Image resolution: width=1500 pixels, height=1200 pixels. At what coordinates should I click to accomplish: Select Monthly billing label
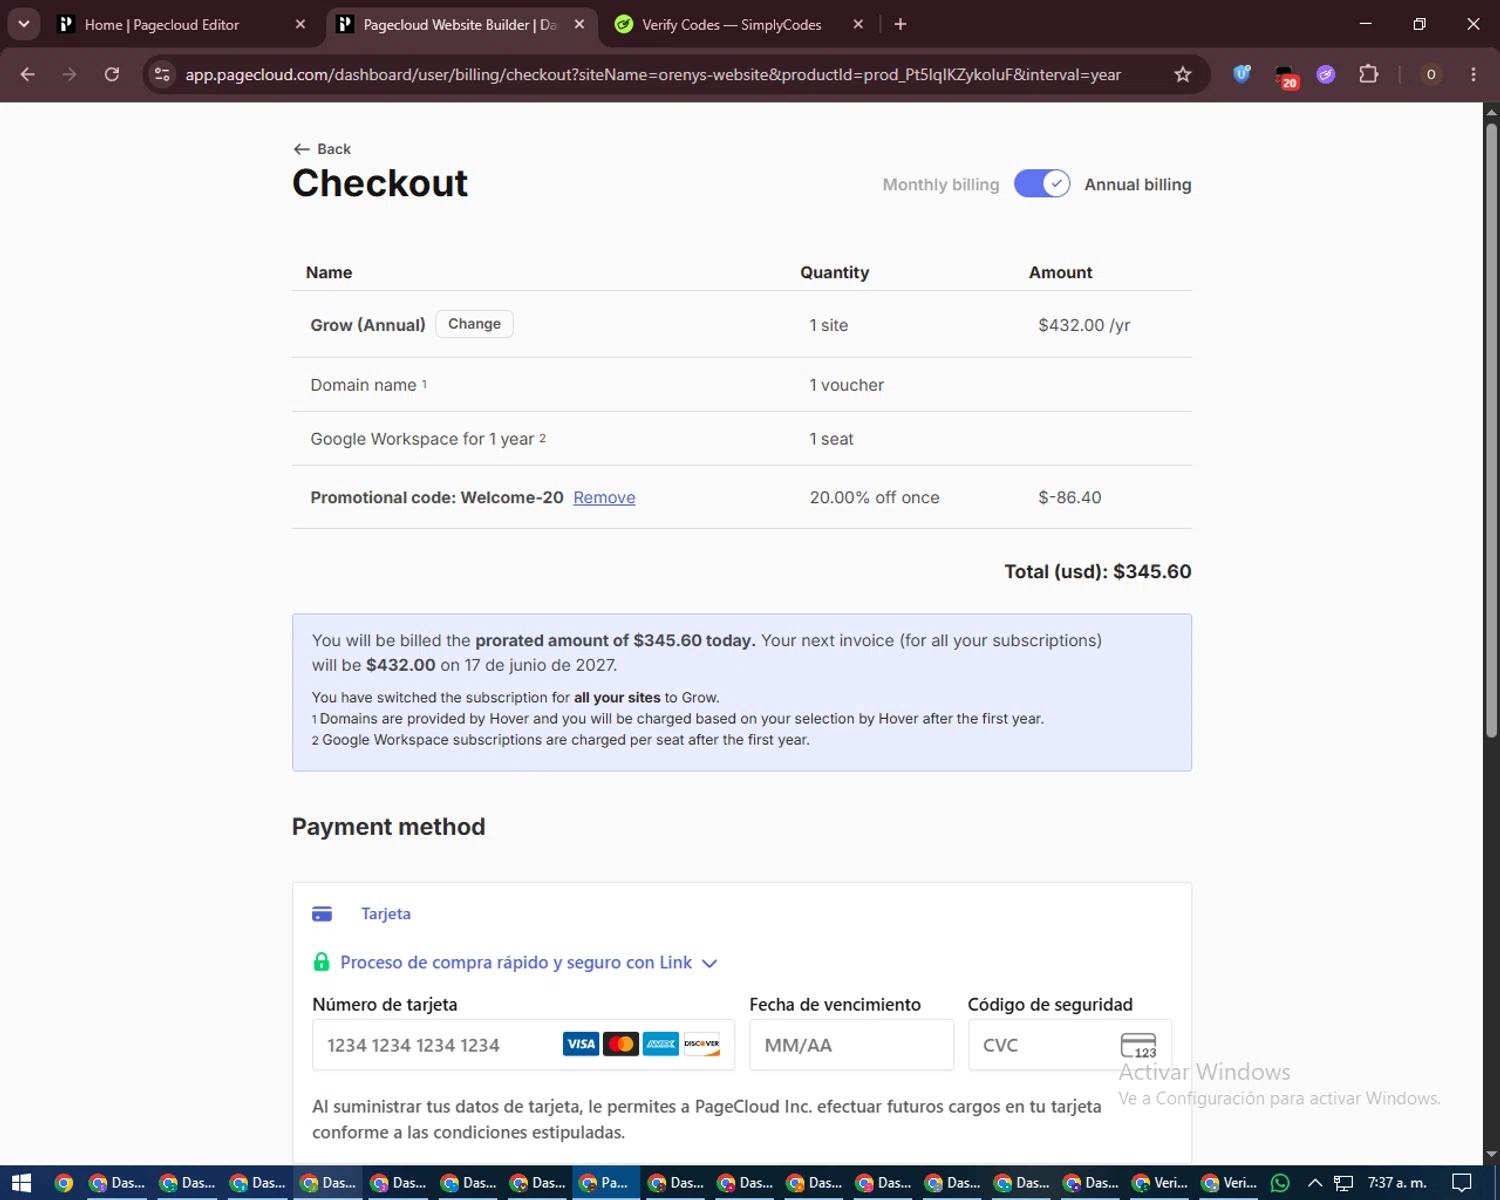click(x=941, y=185)
